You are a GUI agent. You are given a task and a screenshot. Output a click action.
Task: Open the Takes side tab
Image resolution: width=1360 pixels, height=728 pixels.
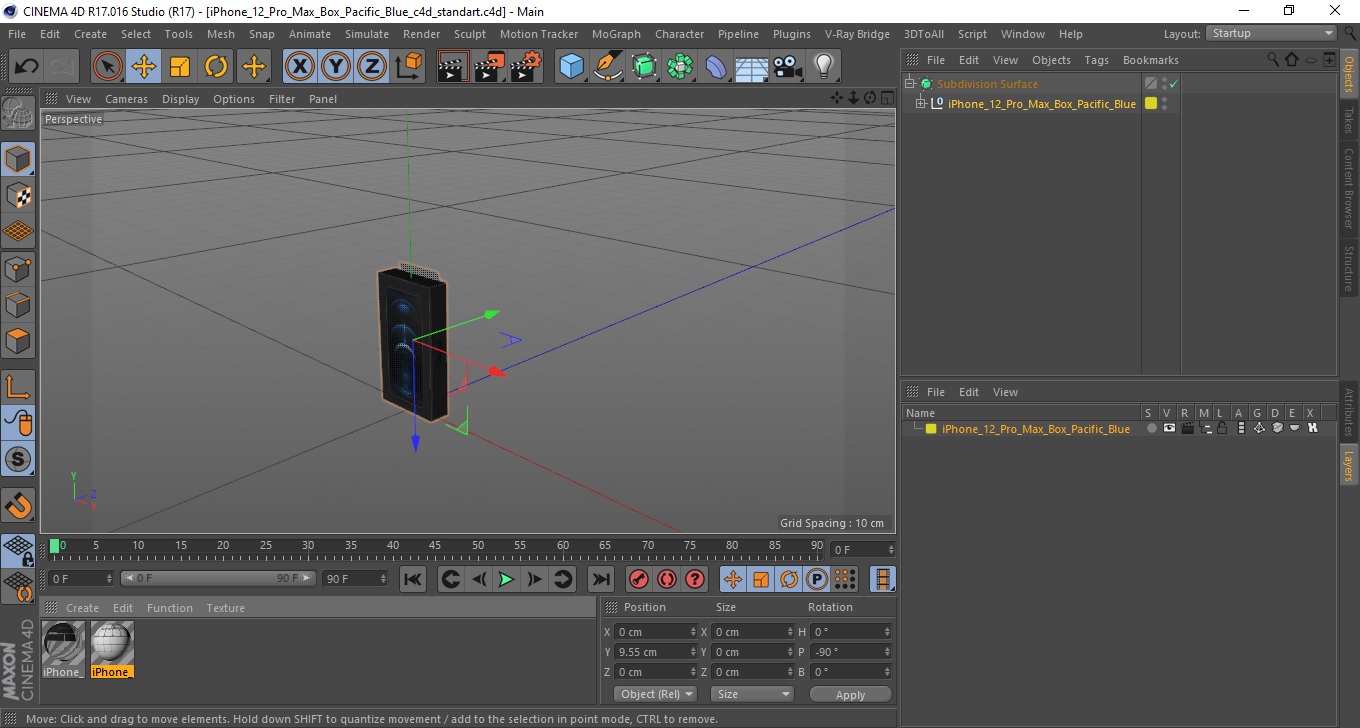[1349, 120]
